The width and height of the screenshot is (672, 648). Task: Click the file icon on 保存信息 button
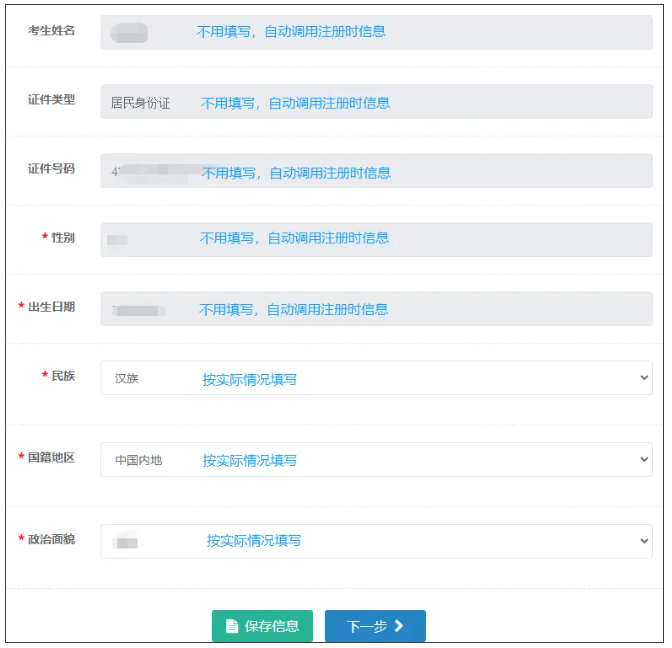(232, 626)
